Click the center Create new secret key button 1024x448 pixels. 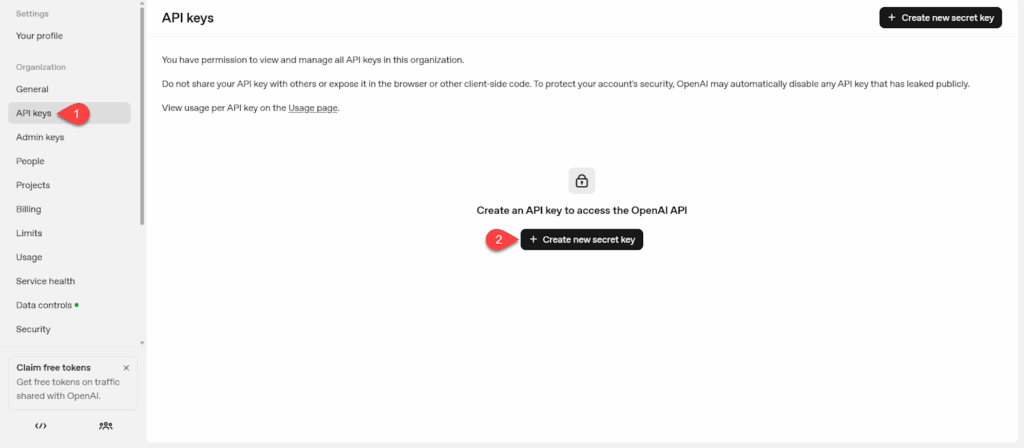[581, 240]
